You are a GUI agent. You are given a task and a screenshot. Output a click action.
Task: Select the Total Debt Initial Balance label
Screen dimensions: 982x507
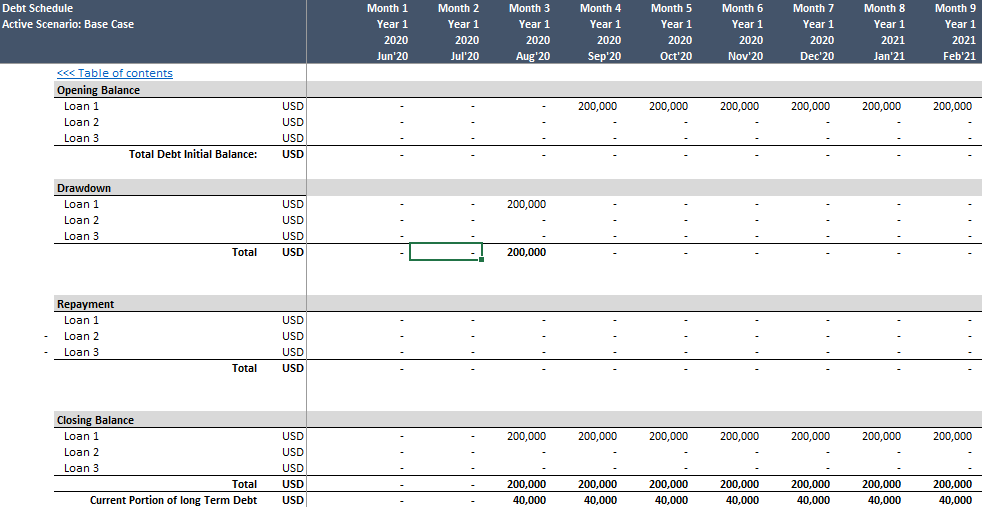point(193,154)
